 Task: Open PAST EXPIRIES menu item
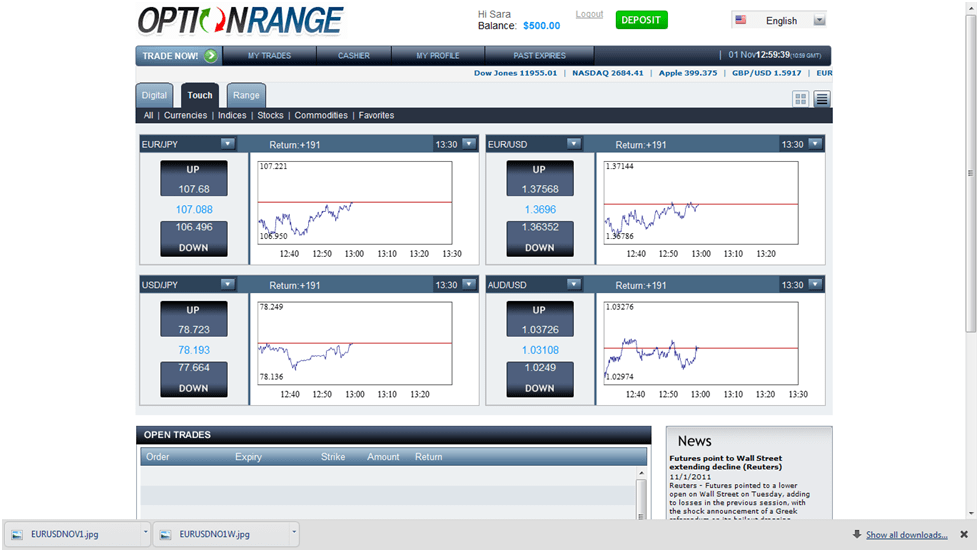pyautogui.click(x=539, y=56)
